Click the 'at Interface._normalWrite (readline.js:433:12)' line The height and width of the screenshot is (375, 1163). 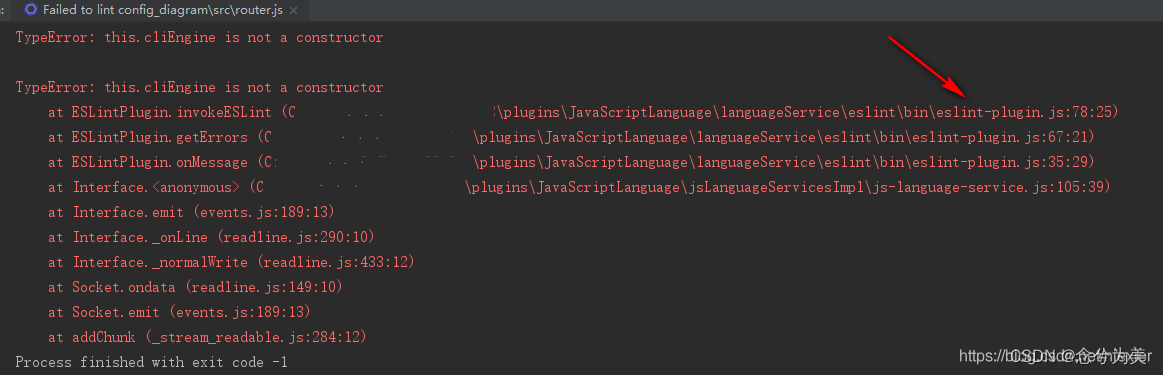(x=231, y=262)
